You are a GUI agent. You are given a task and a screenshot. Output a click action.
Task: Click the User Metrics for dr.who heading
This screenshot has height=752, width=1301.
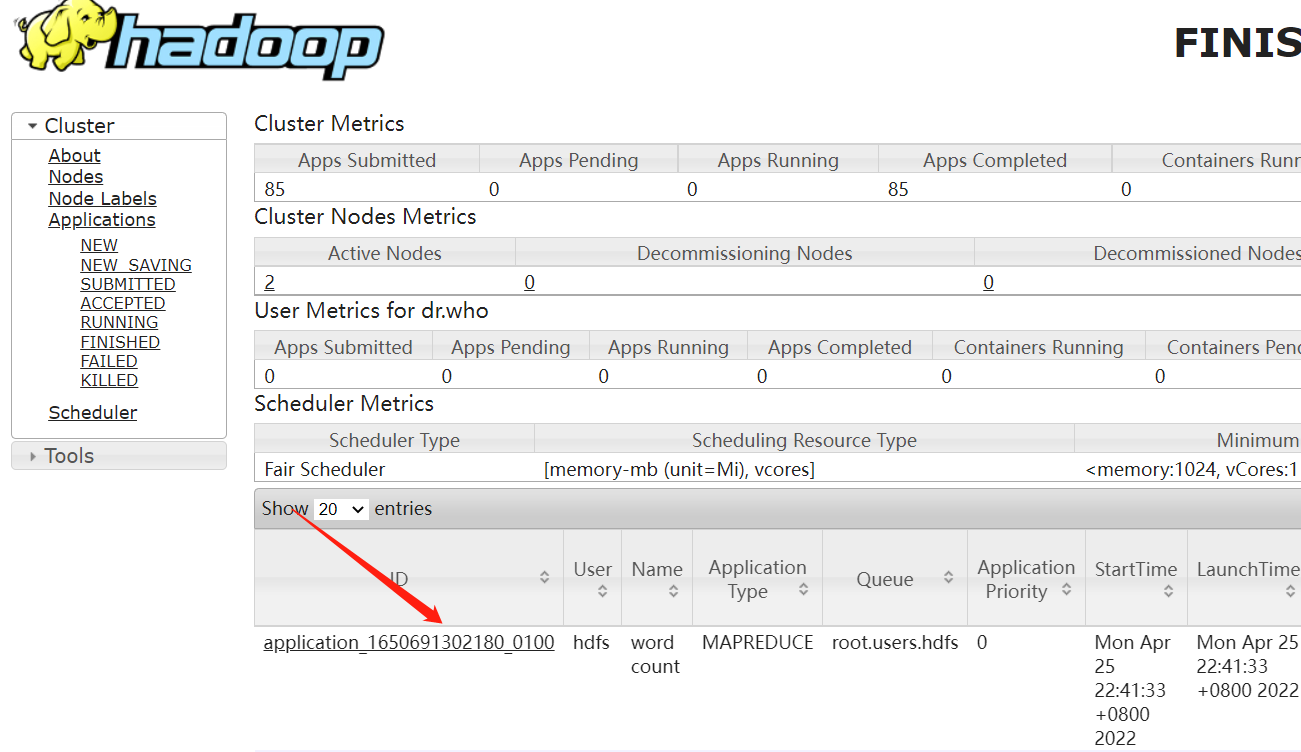[x=372, y=311]
